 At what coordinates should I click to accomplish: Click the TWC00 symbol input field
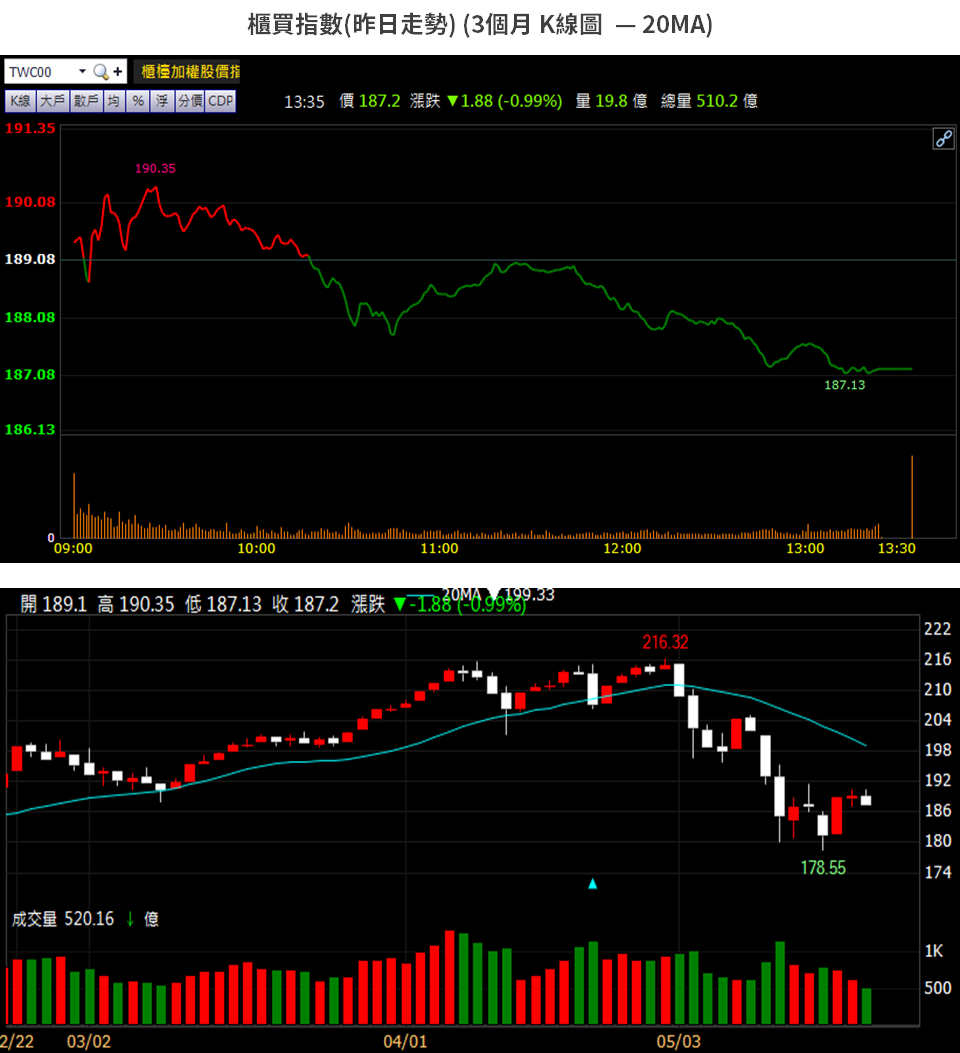[40, 72]
